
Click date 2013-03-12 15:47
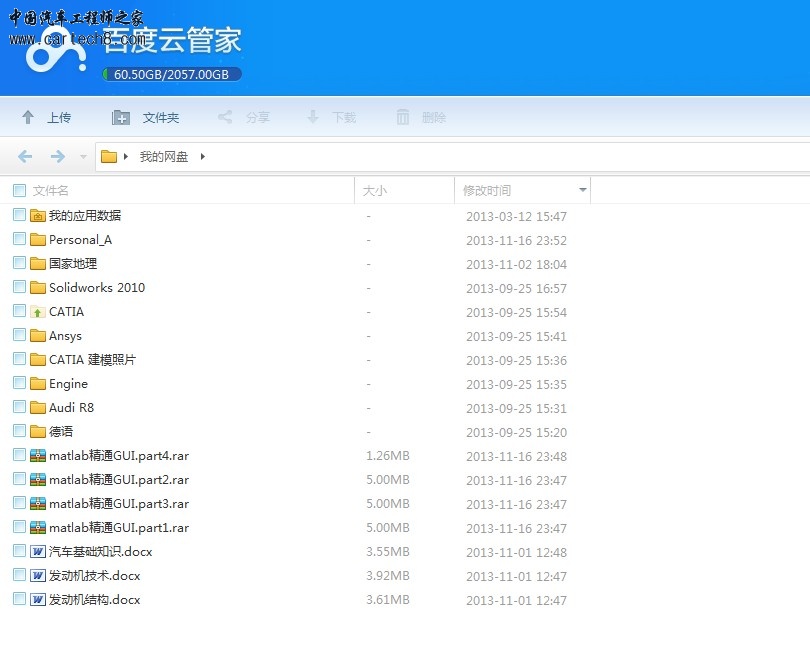pyautogui.click(x=517, y=216)
